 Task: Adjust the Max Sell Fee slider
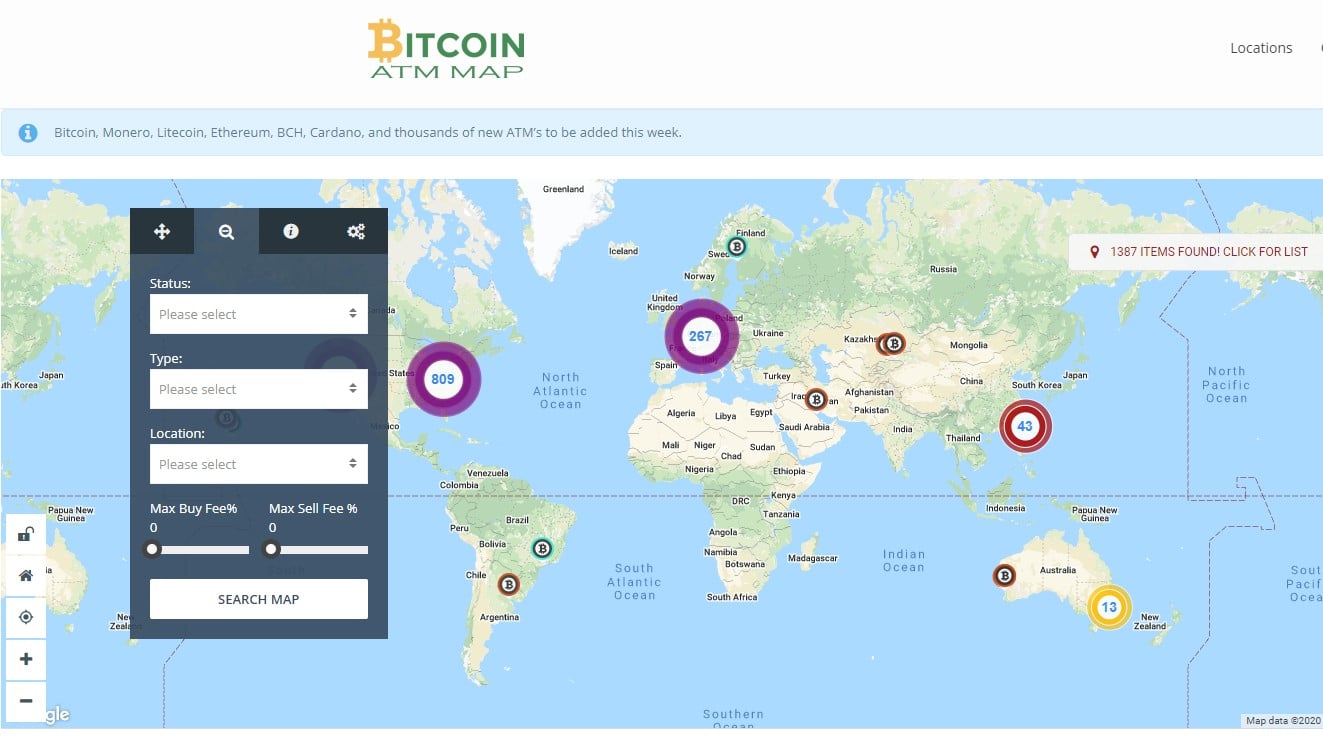point(271,548)
